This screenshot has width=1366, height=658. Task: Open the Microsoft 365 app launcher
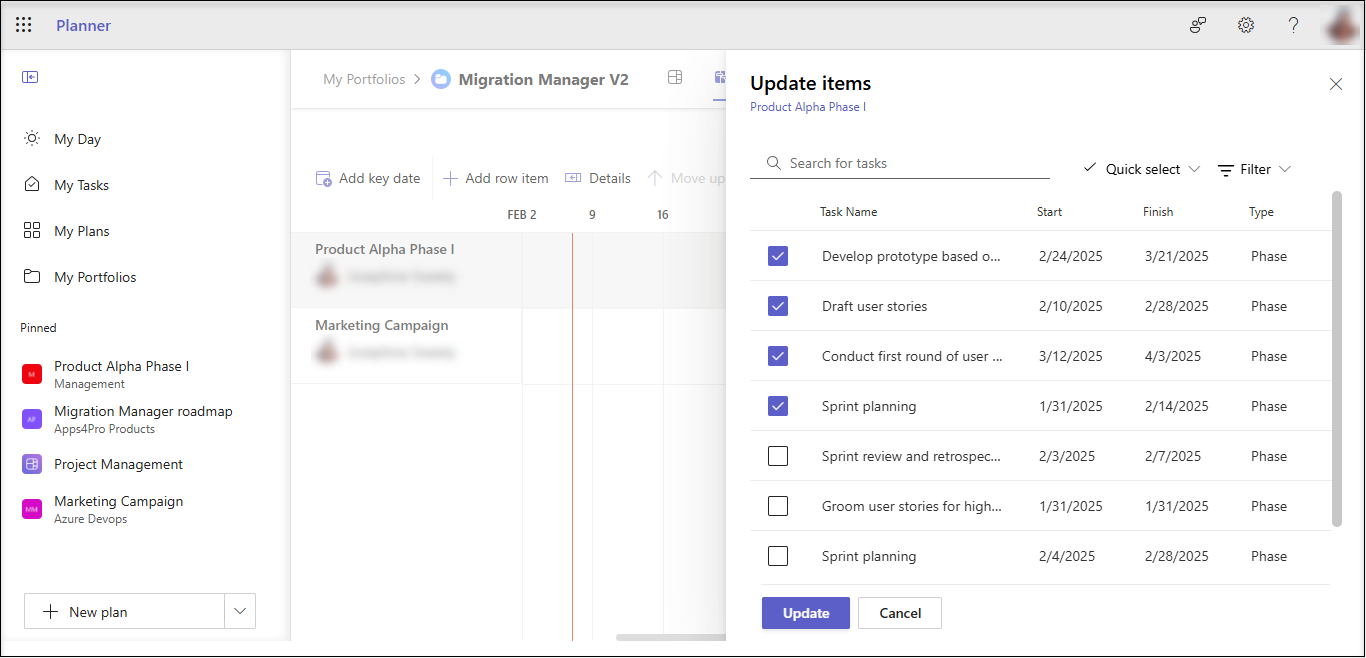pos(23,24)
